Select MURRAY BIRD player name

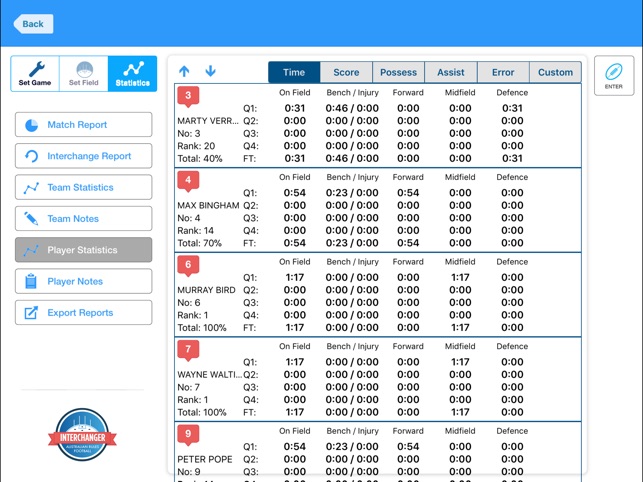[206, 290]
